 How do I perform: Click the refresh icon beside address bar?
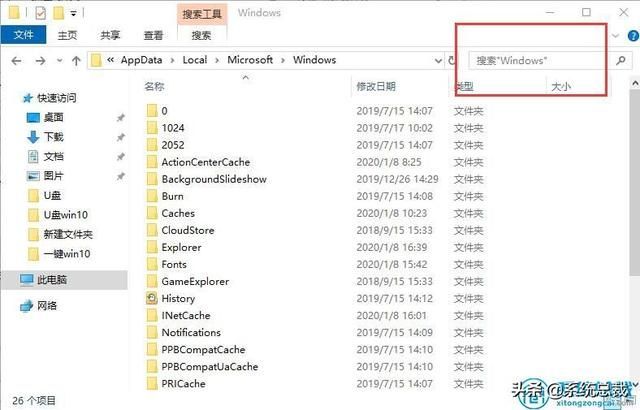pyautogui.click(x=451, y=60)
